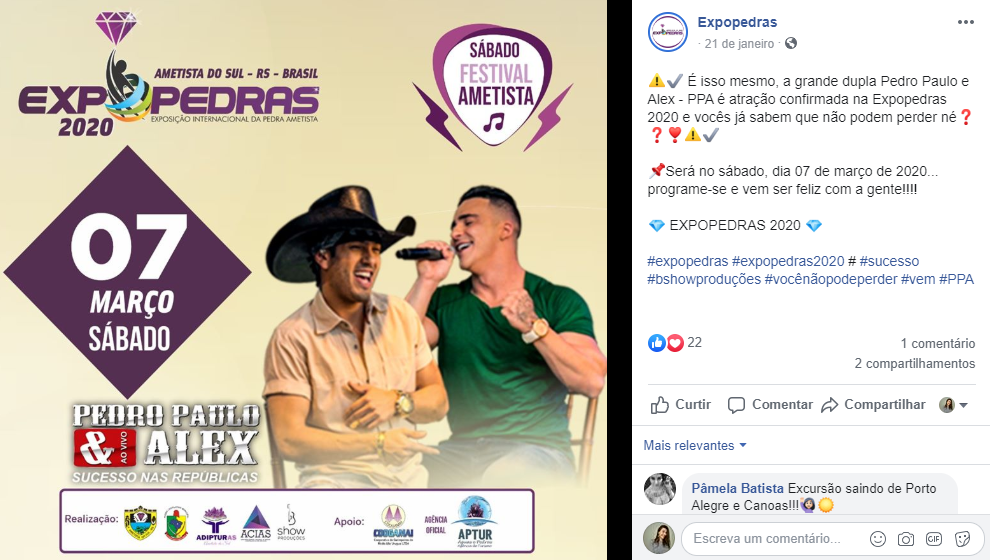Click the Expopedras page profile picture
990x560 pixels.
click(667, 32)
